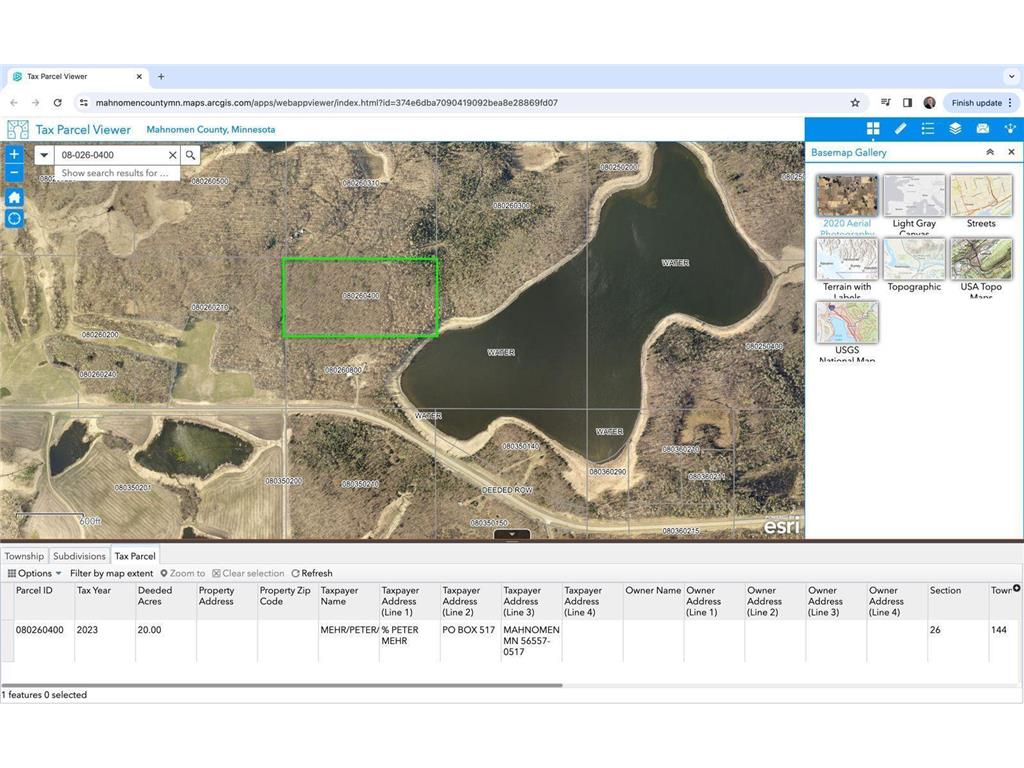Open the Layer List widget
The height and width of the screenshot is (768, 1024).
point(955,129)
